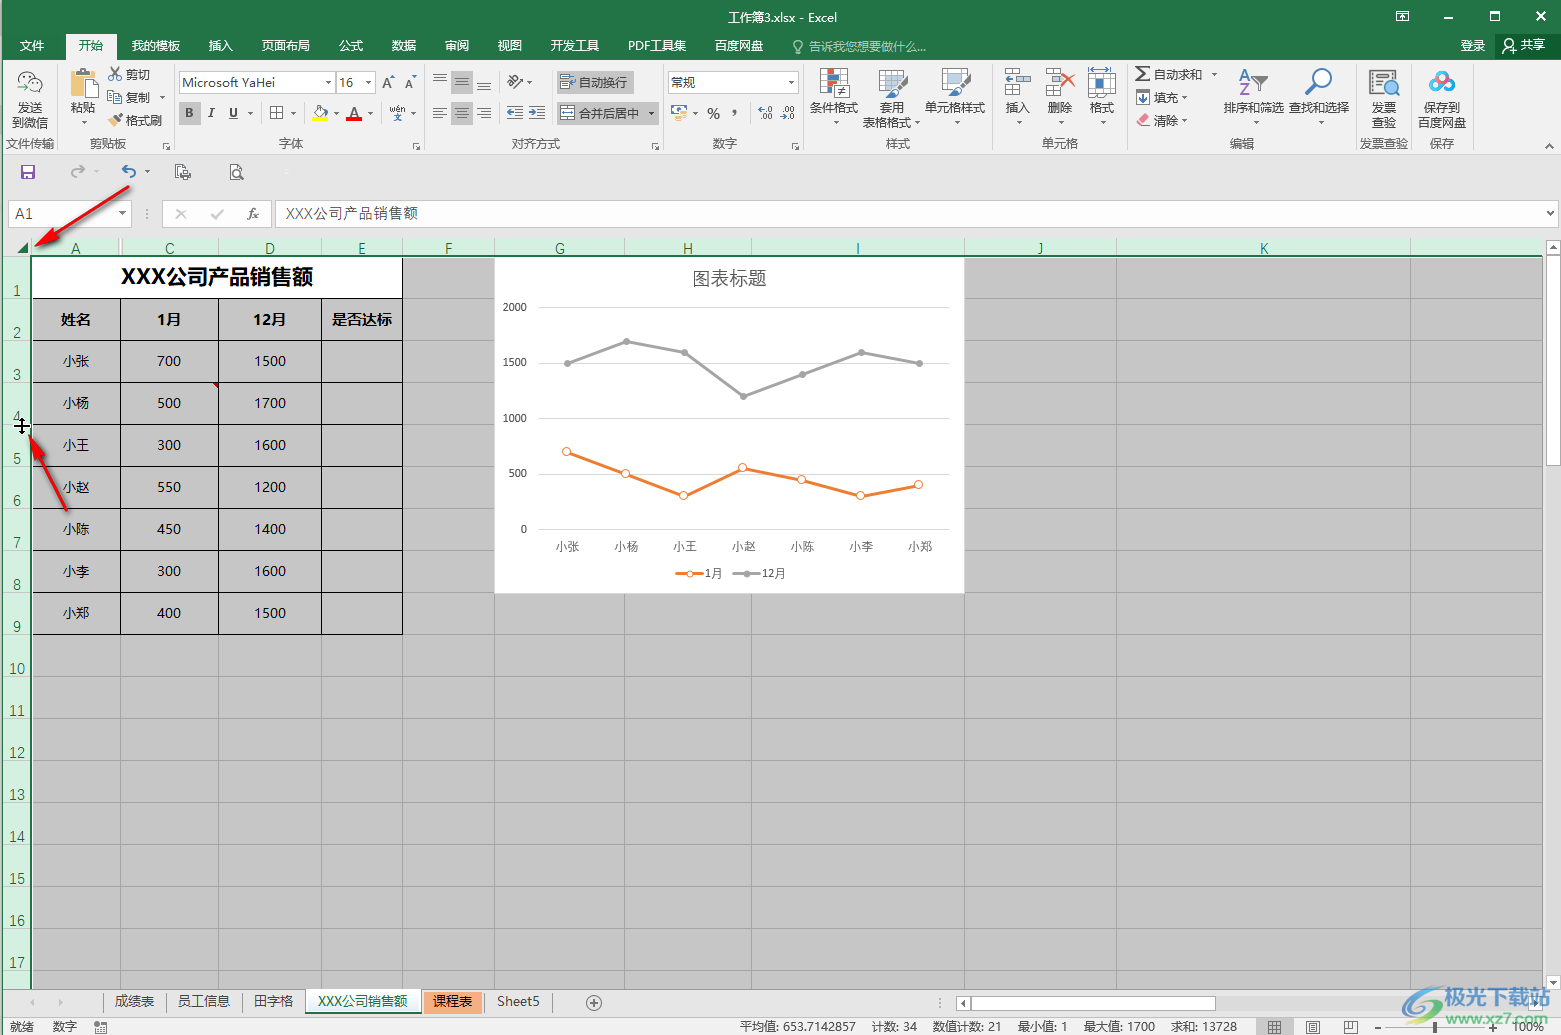Click the Save icon in quick access toolbar
This screenshot has width=1561, height=1035.
[x=28, y=172]
